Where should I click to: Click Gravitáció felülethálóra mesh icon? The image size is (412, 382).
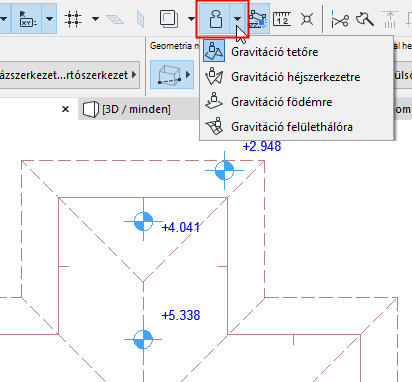point(214,126)
